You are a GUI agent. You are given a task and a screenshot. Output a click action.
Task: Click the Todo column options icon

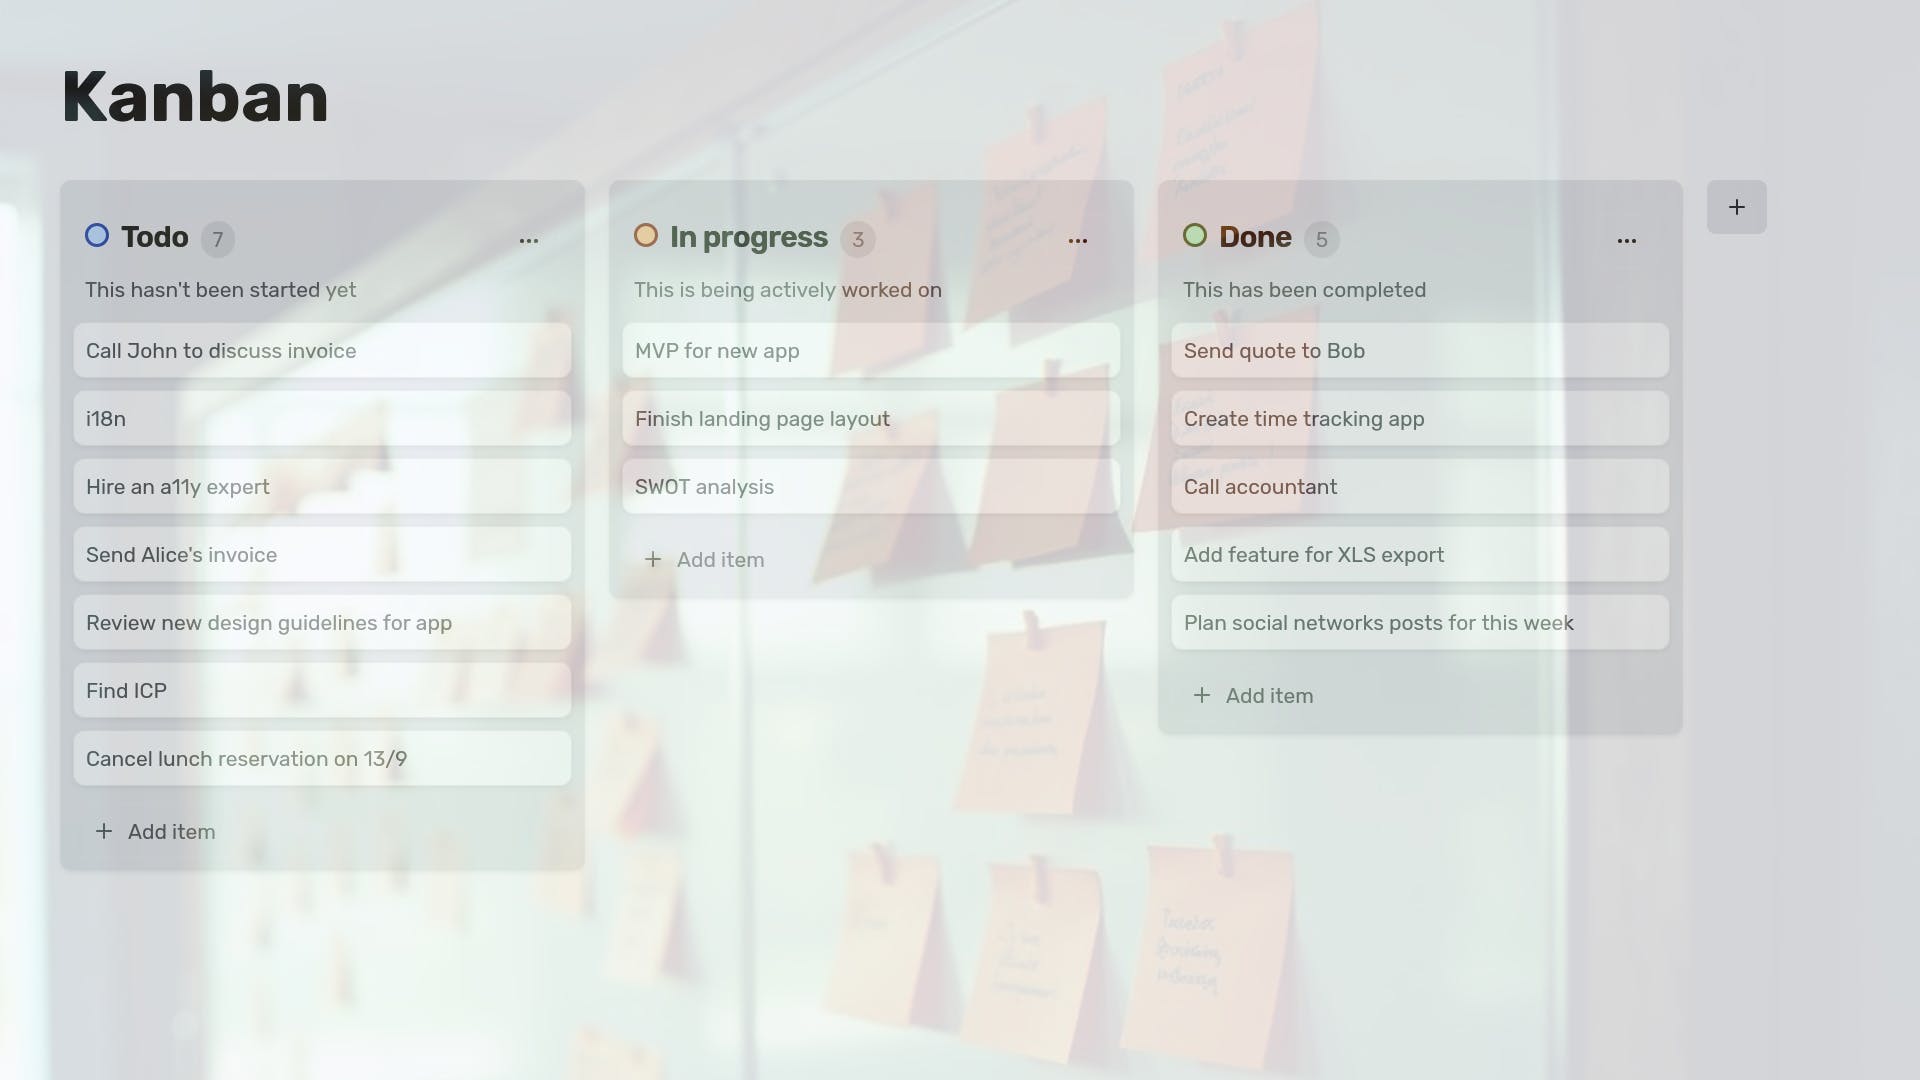(x=529, y=239)
